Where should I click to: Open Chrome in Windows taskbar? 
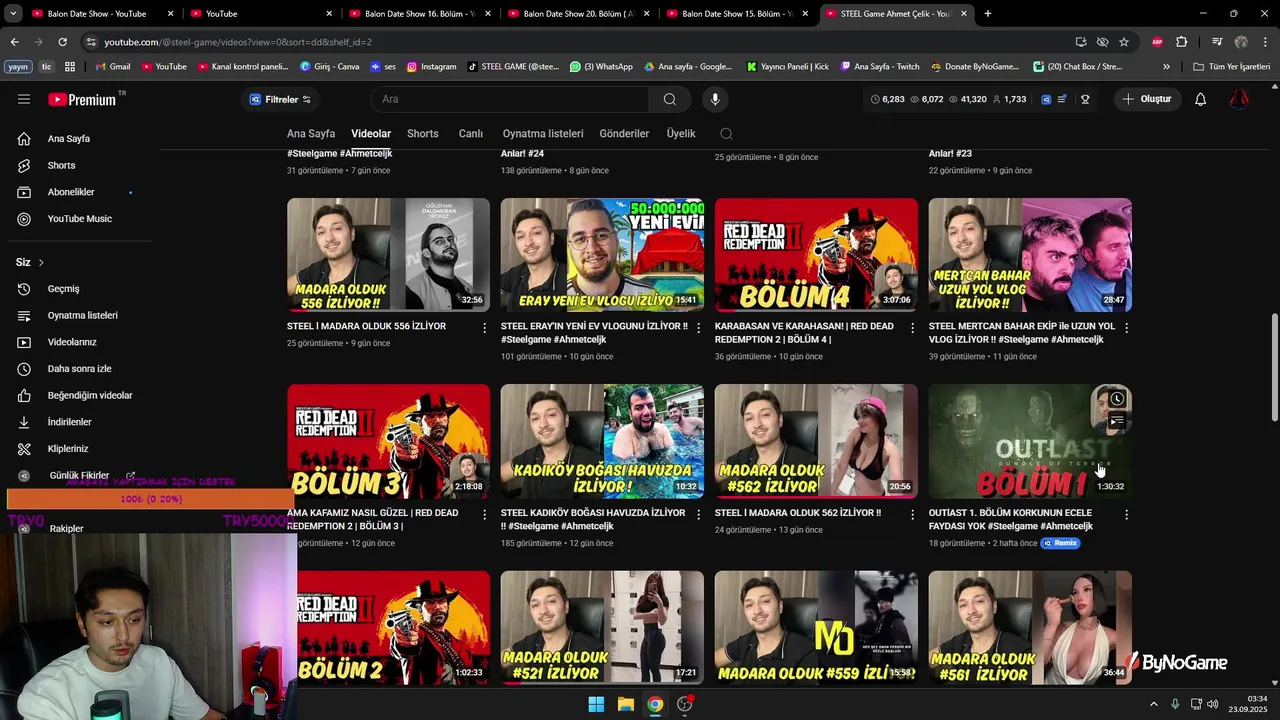[x=654, y=704]
